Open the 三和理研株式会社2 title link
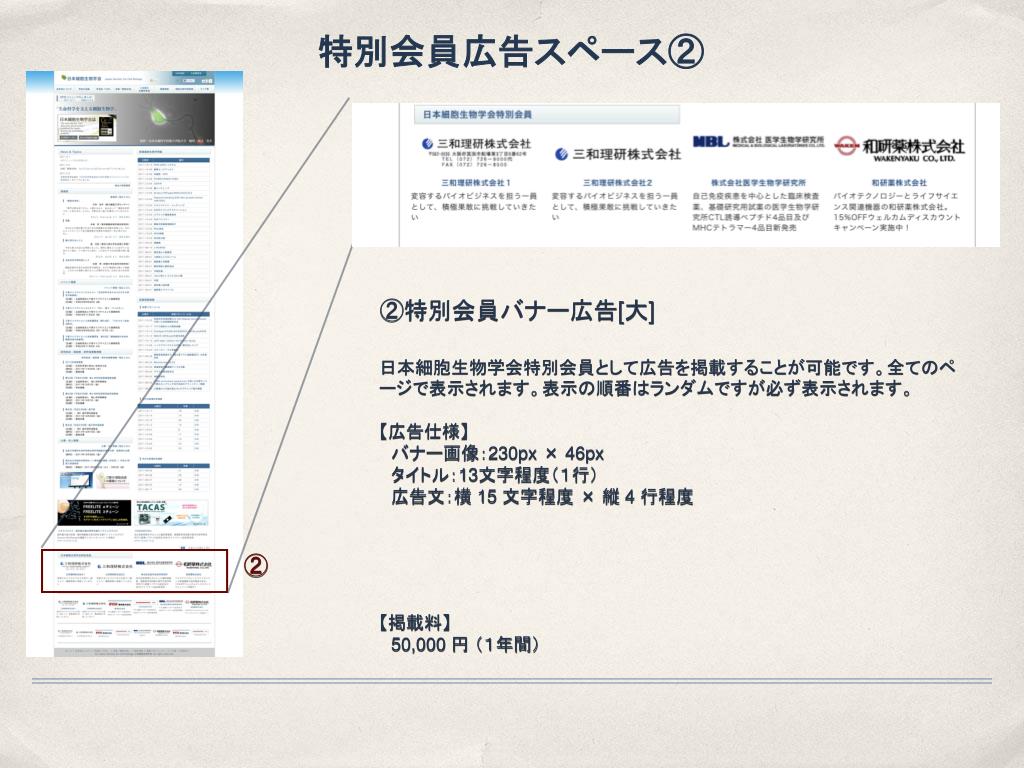 (618, 183)
